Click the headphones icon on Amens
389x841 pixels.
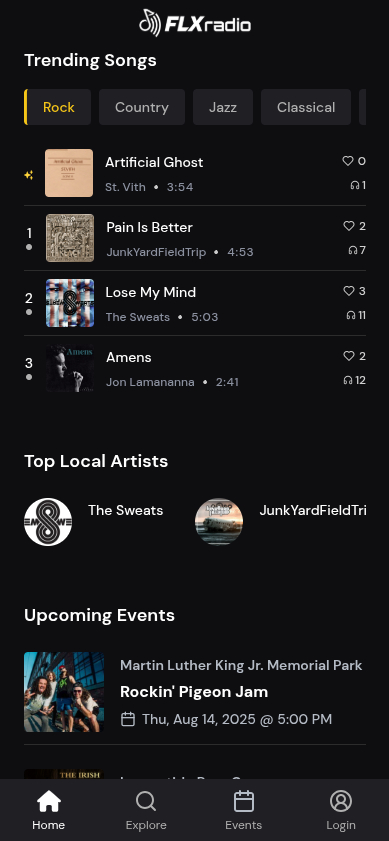click(x=348, y=380)
